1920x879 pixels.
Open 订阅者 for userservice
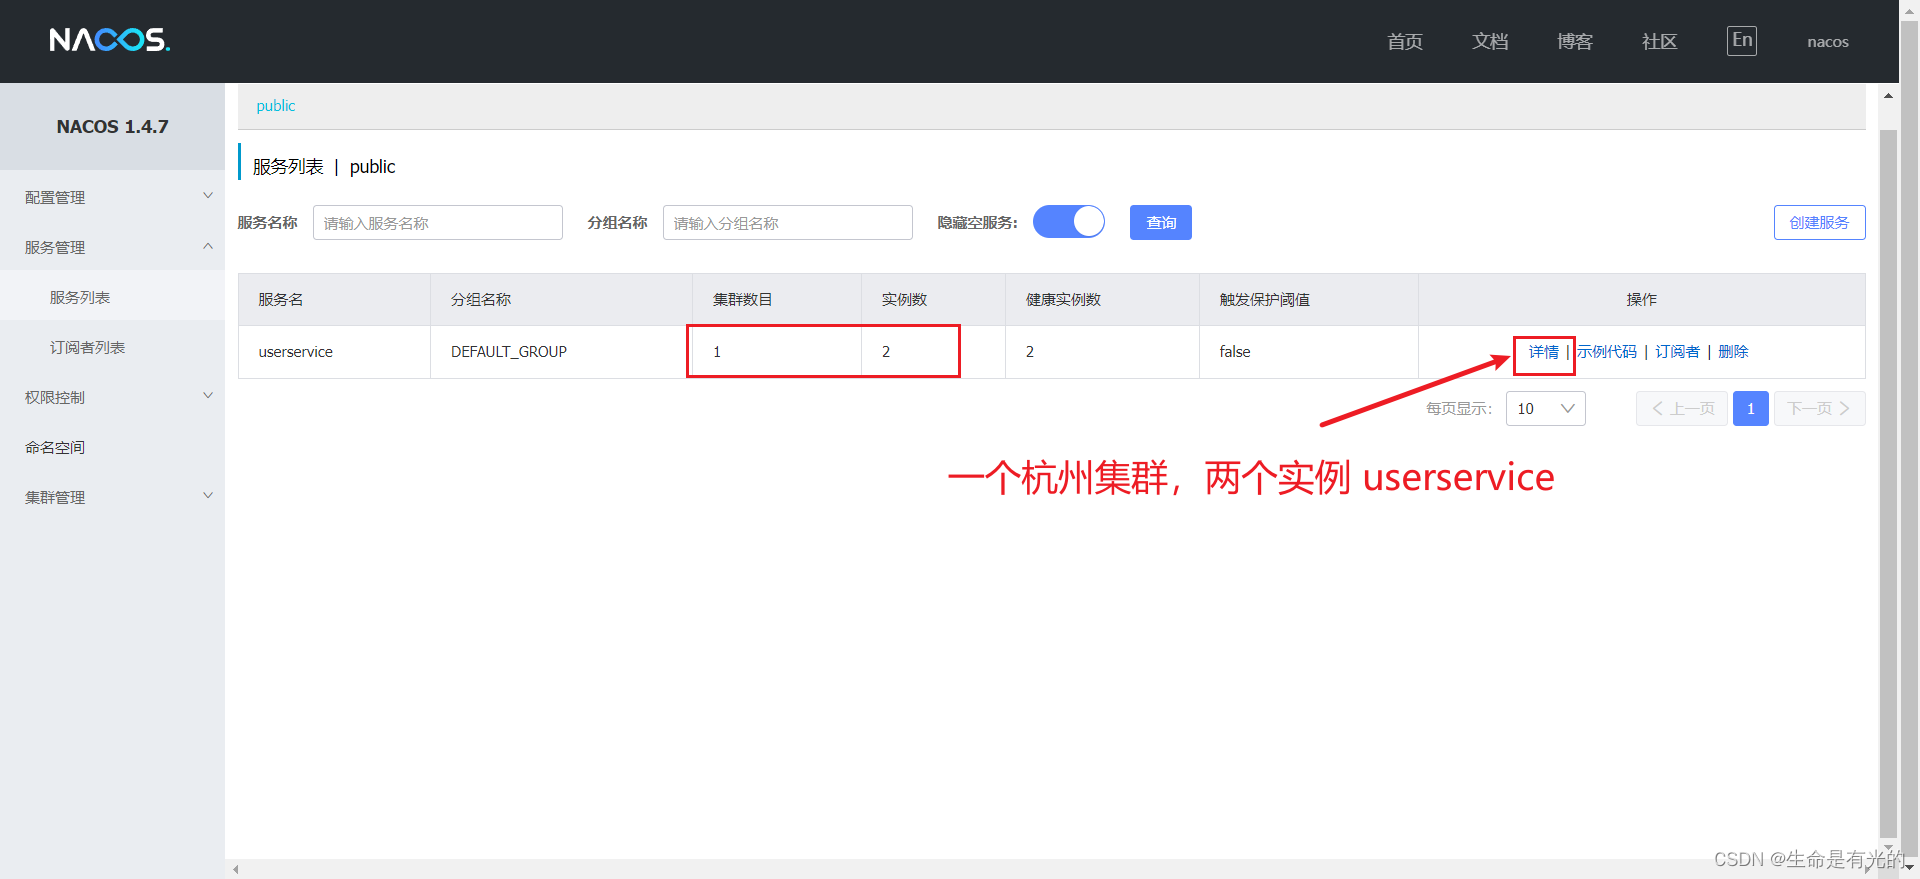coord(1678,352)
